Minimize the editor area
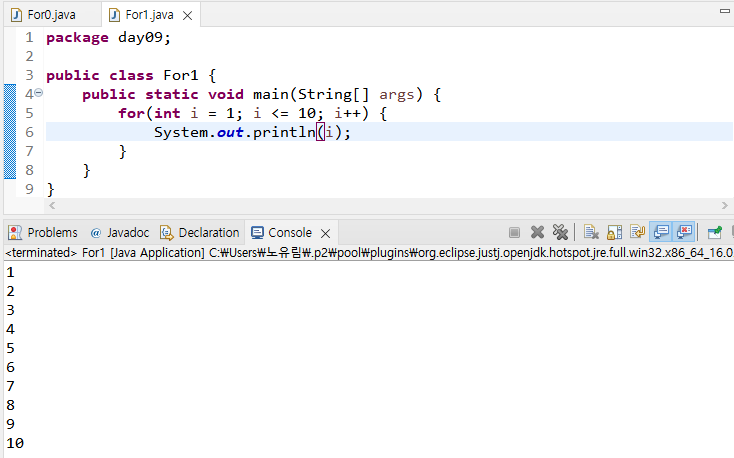Viewport: 734px width, 458px height. 725,10
